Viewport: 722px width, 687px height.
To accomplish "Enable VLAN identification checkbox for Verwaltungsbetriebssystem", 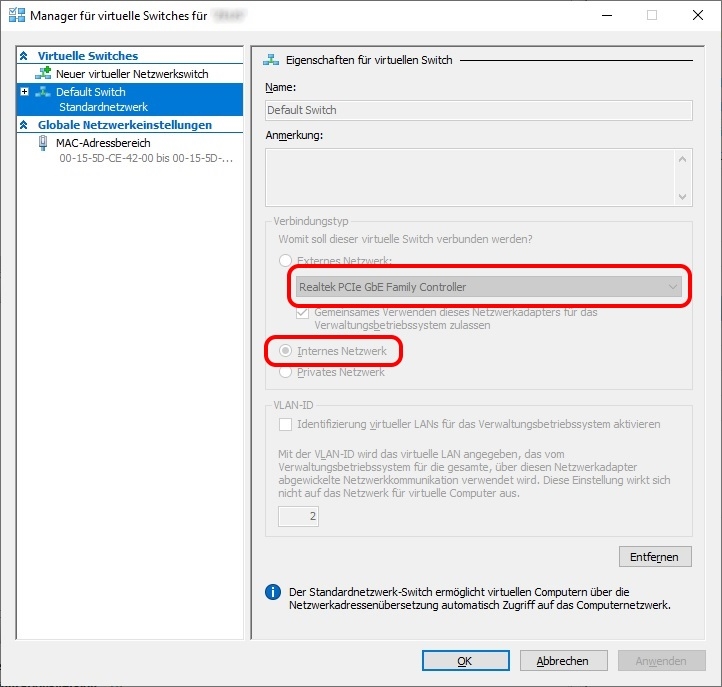I will (285, 424).
